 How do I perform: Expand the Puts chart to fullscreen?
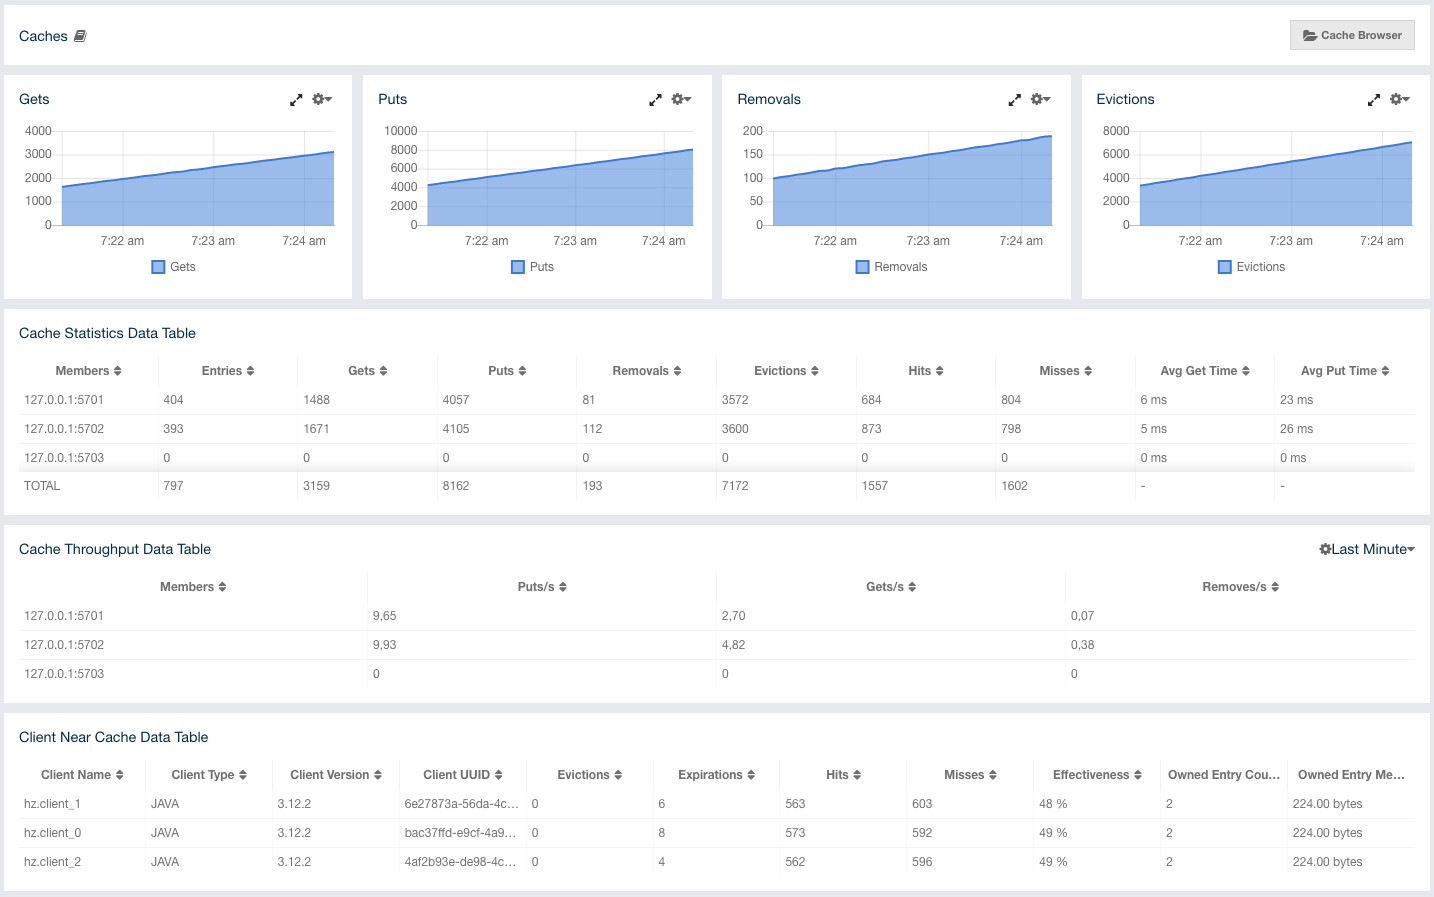click(655, 100)
